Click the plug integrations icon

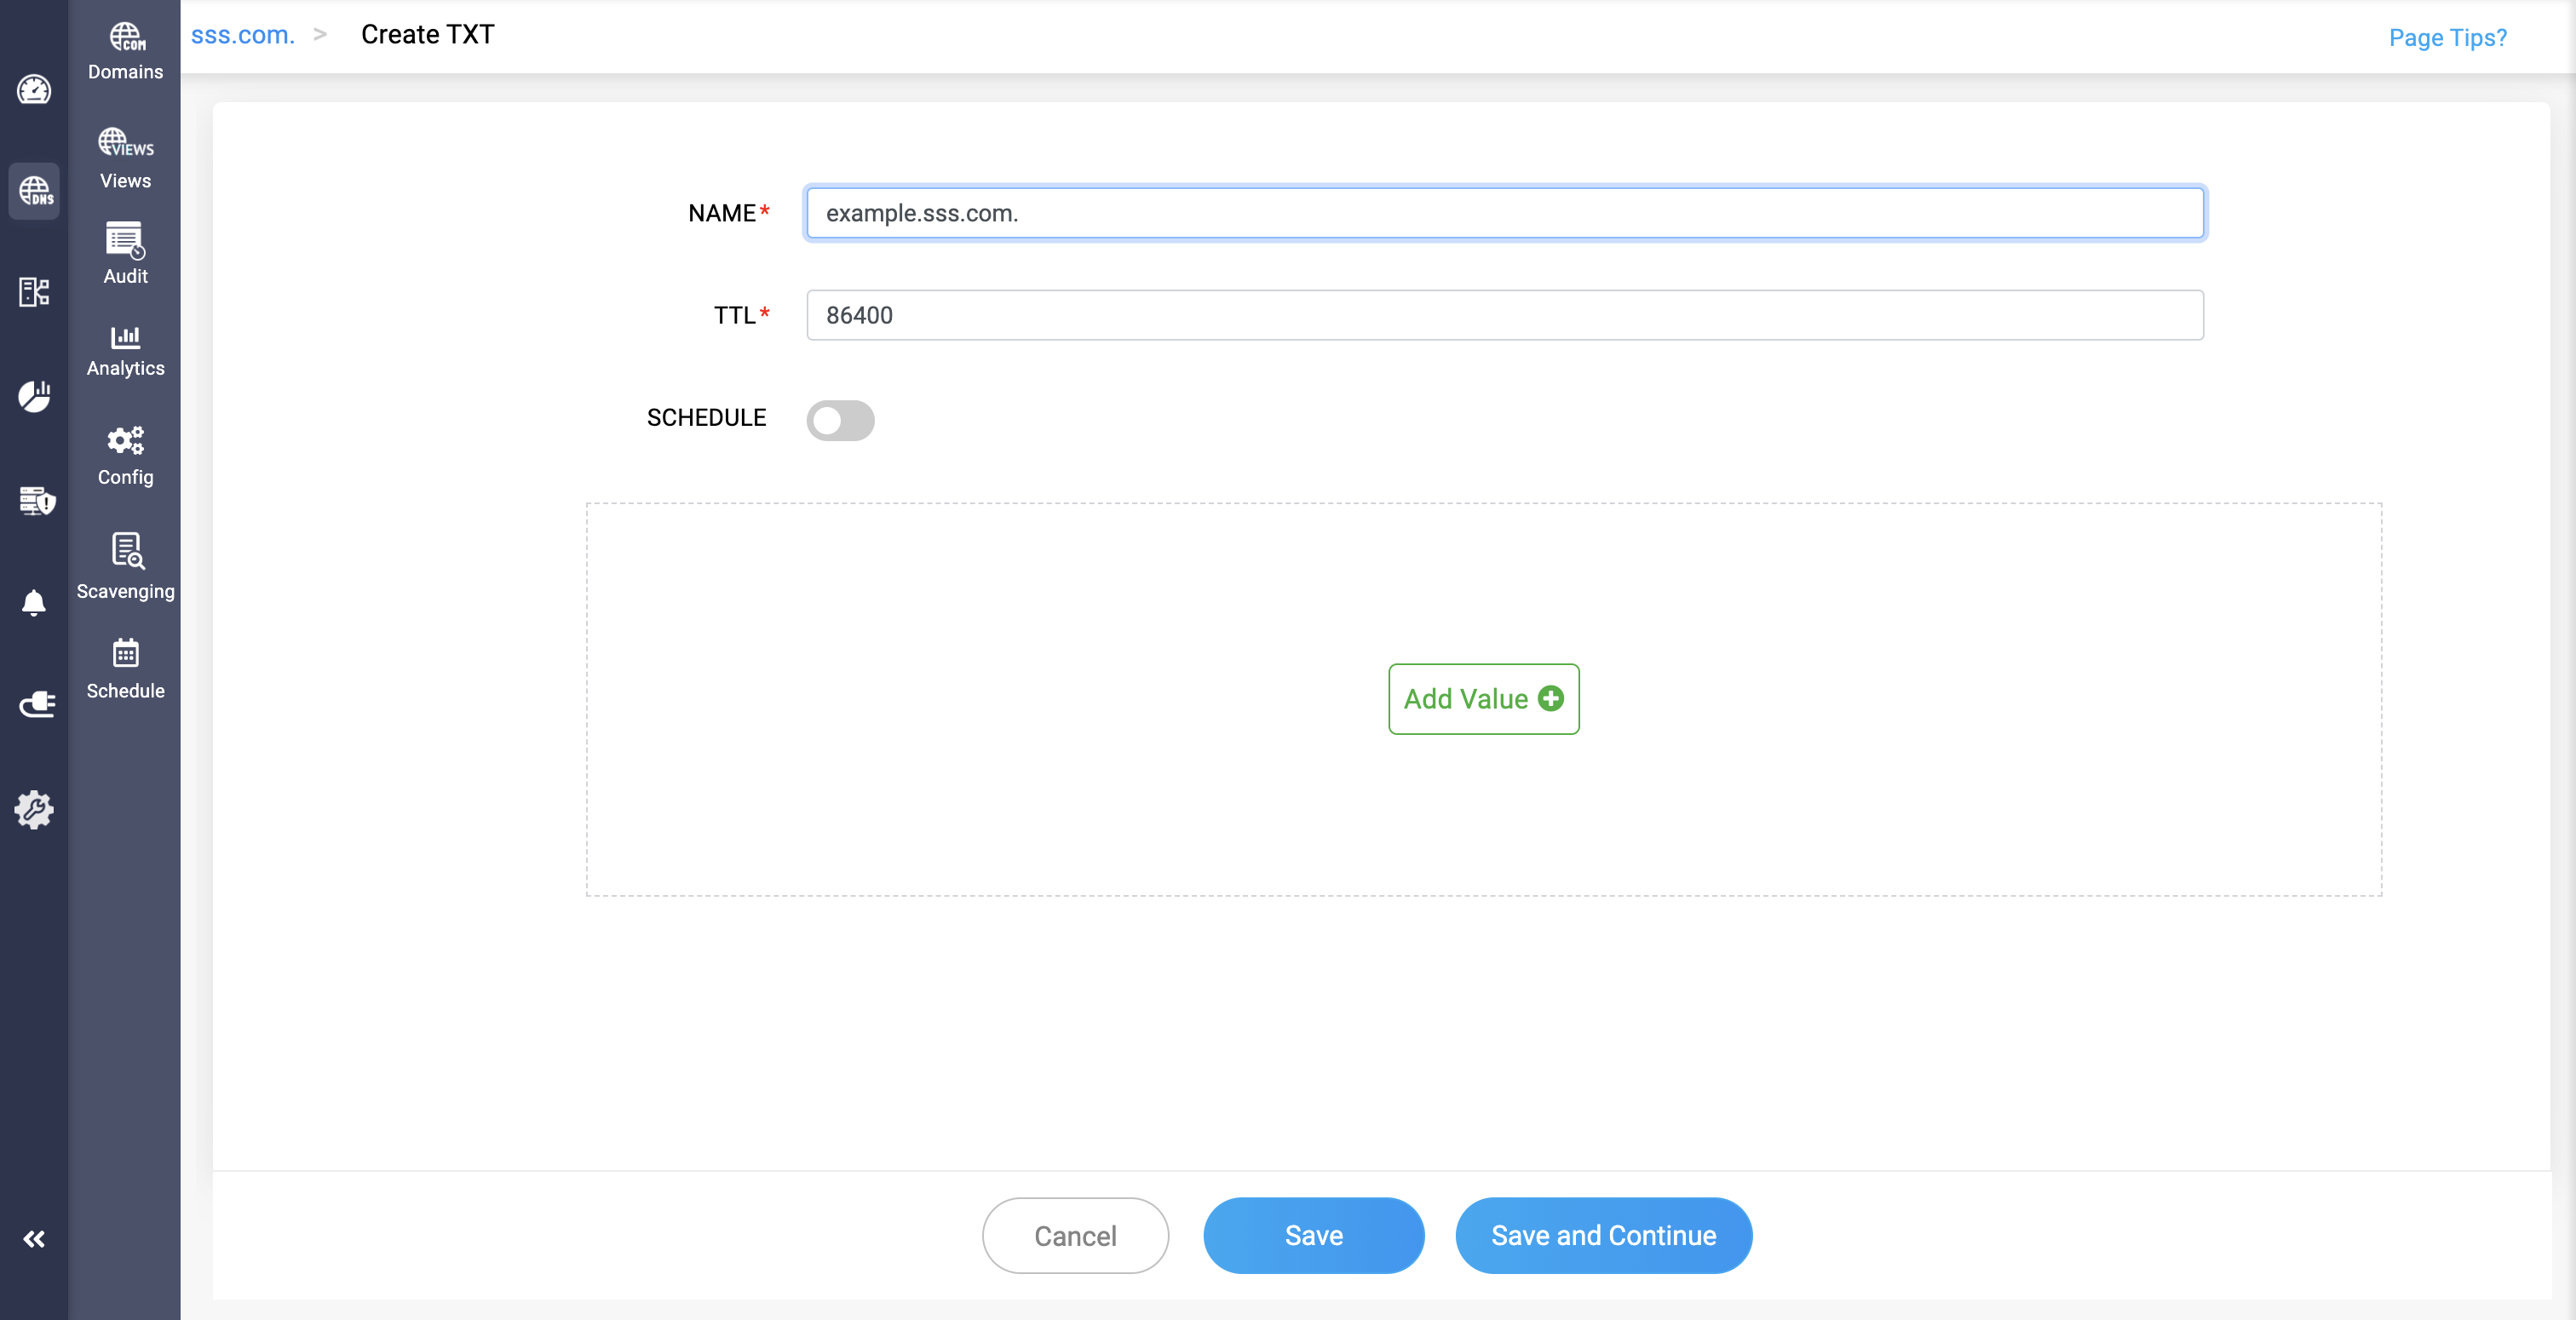[x=36, y=705]
